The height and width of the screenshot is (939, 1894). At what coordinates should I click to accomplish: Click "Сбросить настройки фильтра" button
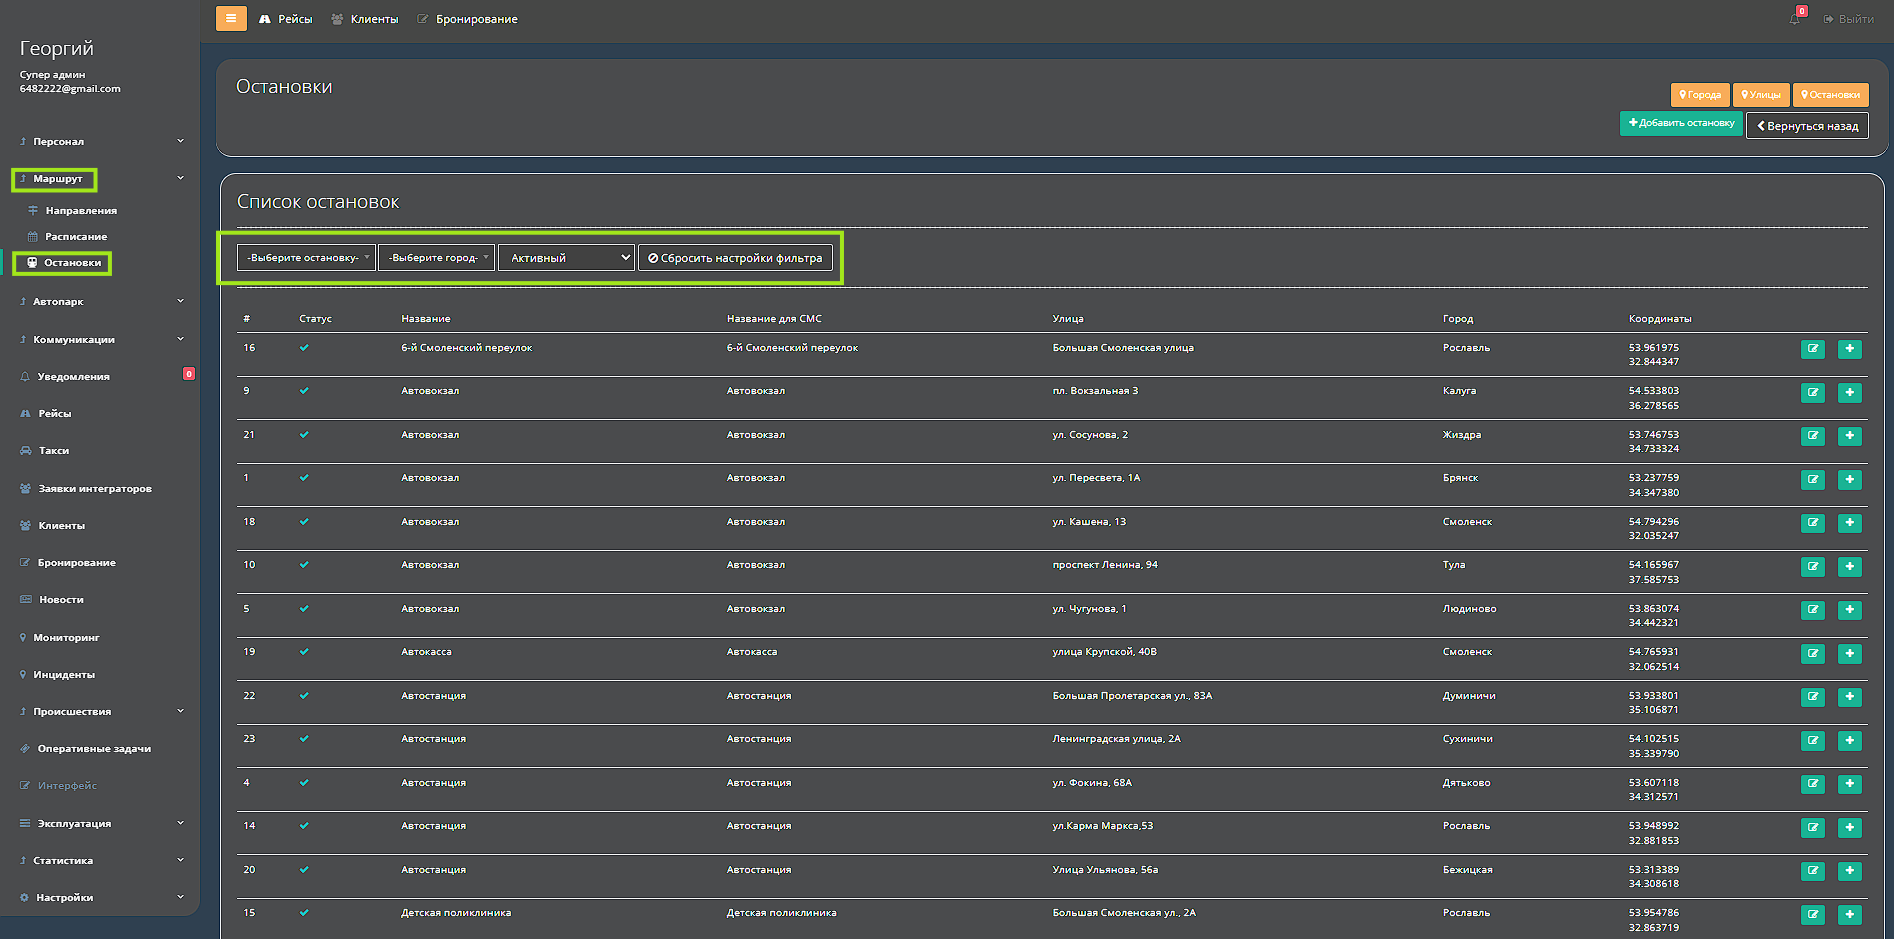tap(735, 258)
